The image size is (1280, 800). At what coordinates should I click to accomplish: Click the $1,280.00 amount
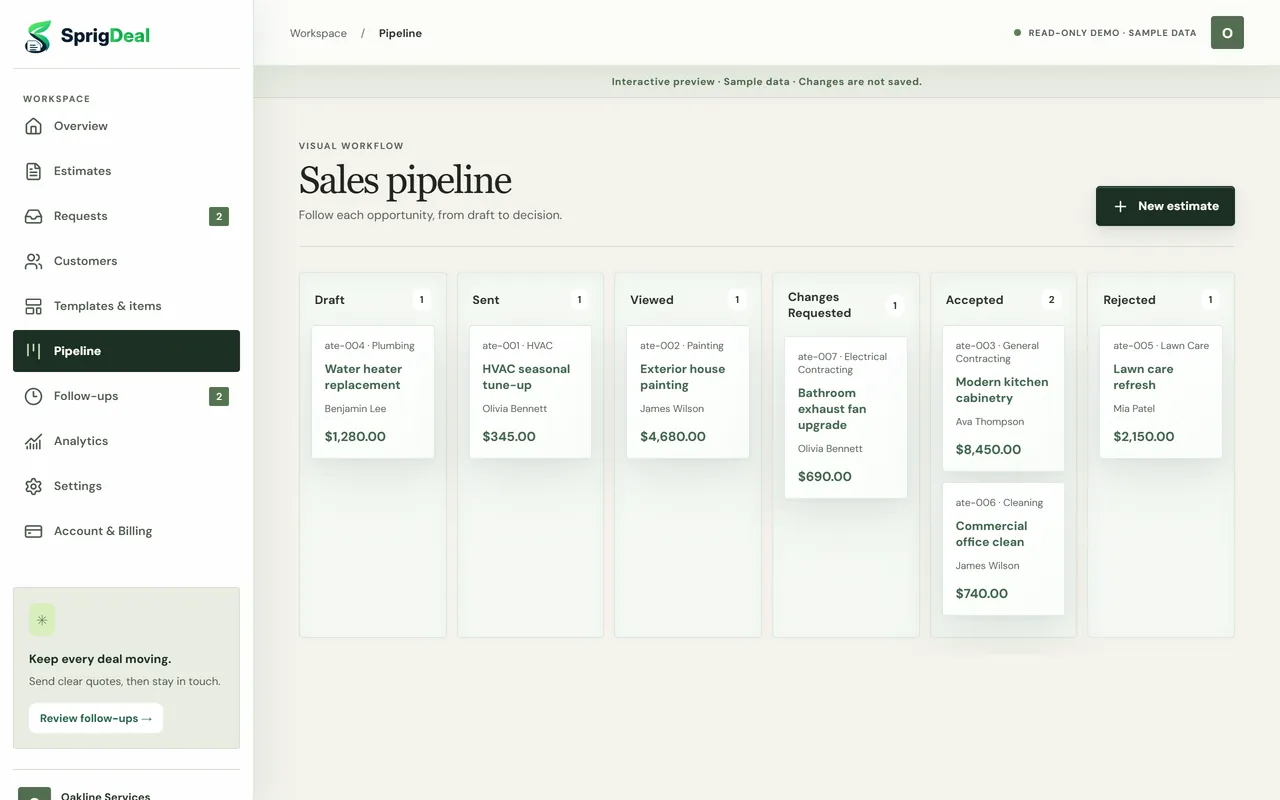pos(355,437)
